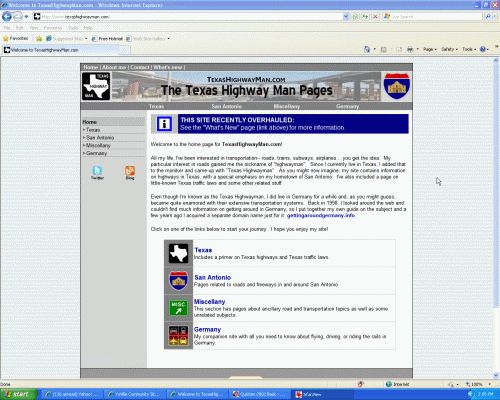Click the Print icon in command bar
Viewport: 500px width, 400px height.
click(410, 49)
